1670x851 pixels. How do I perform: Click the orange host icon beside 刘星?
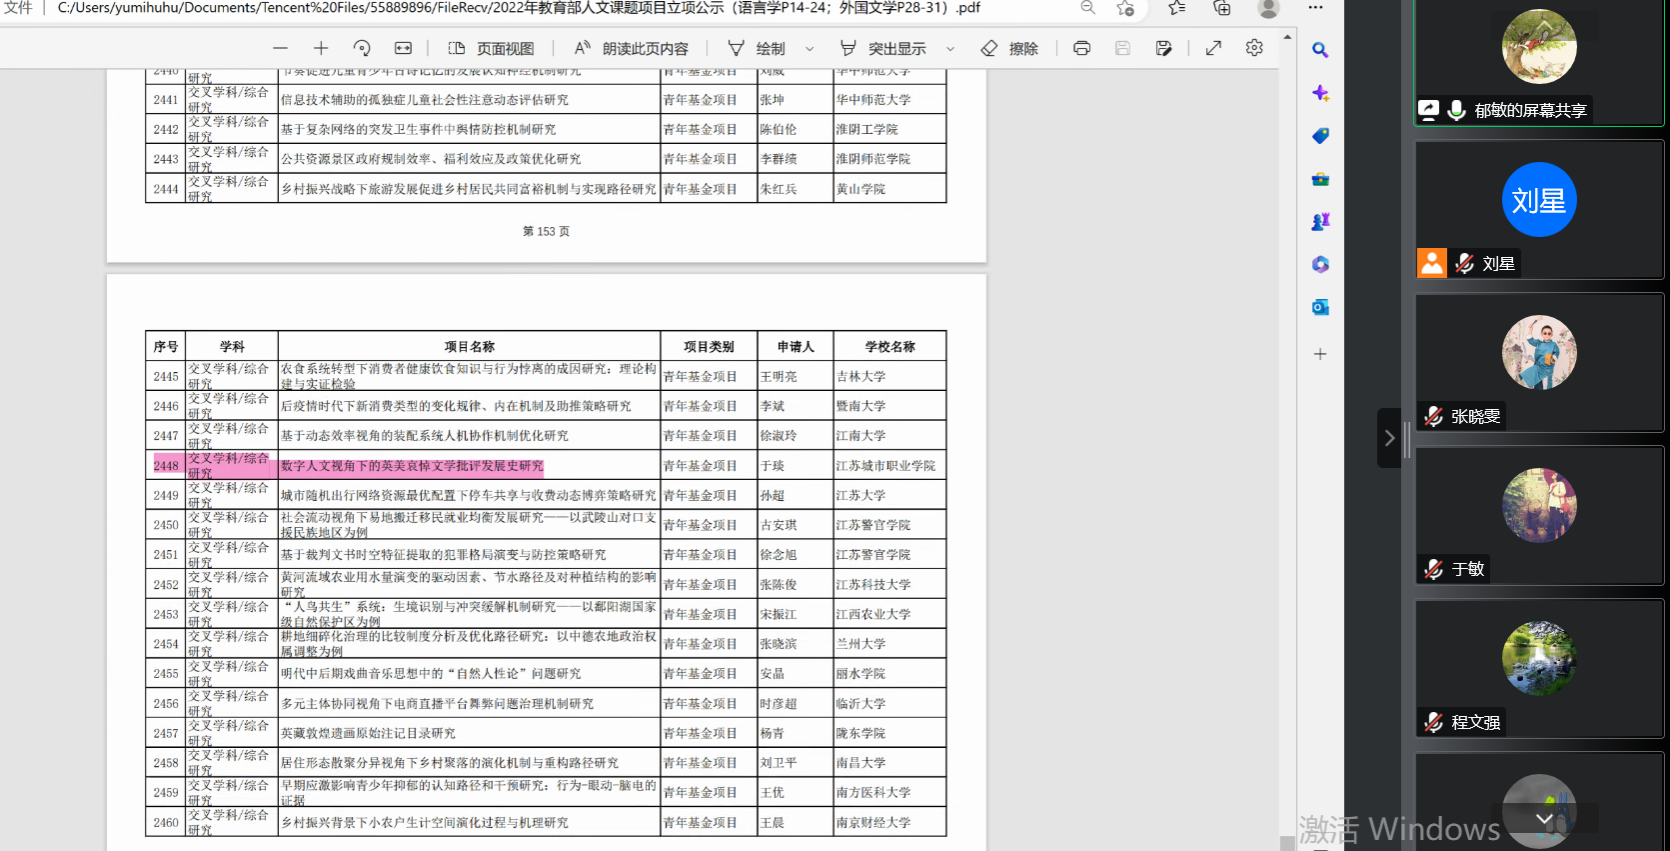[1432, 263]
